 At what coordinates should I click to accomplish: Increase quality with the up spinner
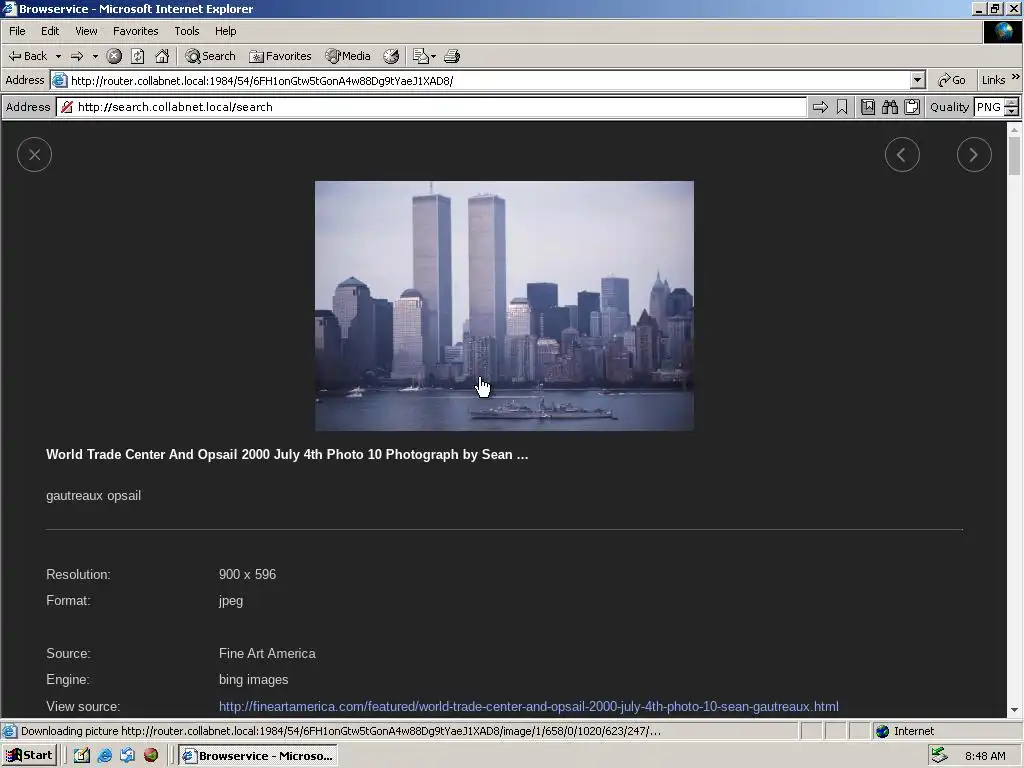[1012, 103]
